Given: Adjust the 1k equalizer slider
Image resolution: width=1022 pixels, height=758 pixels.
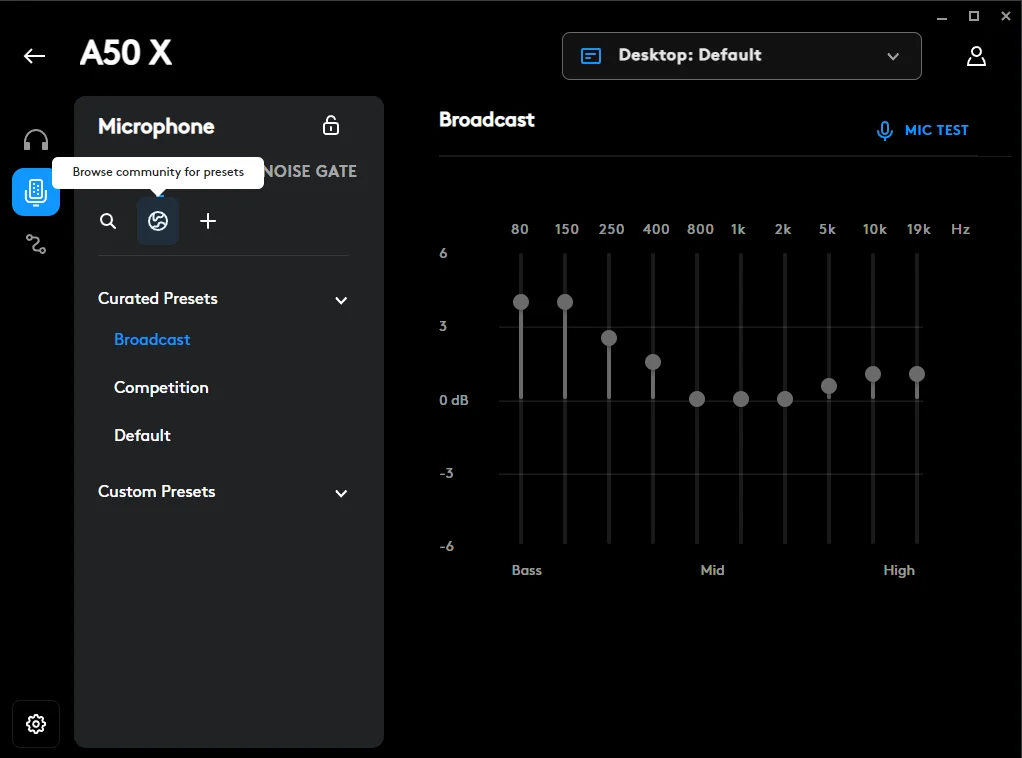Looking at the screenshot, I should click(741, 399).
